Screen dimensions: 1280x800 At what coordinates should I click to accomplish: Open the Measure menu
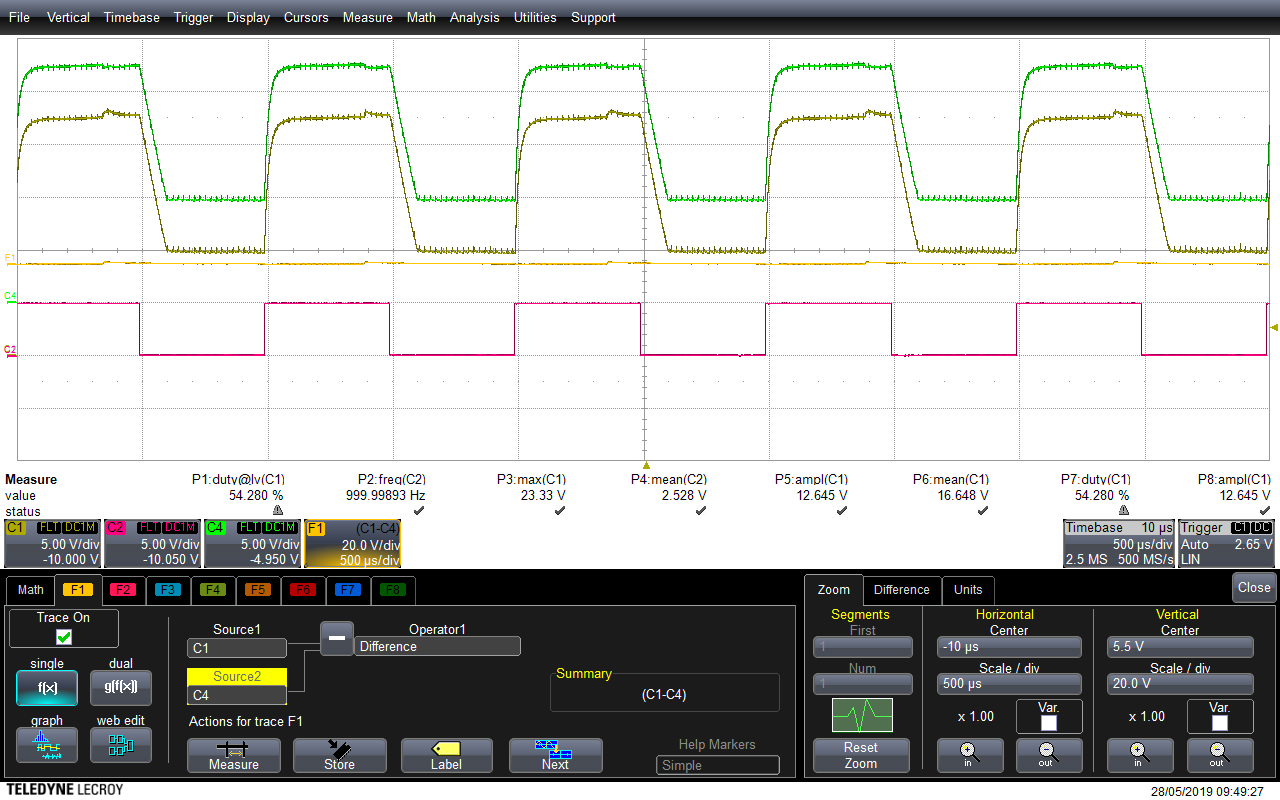coord(367,17)
